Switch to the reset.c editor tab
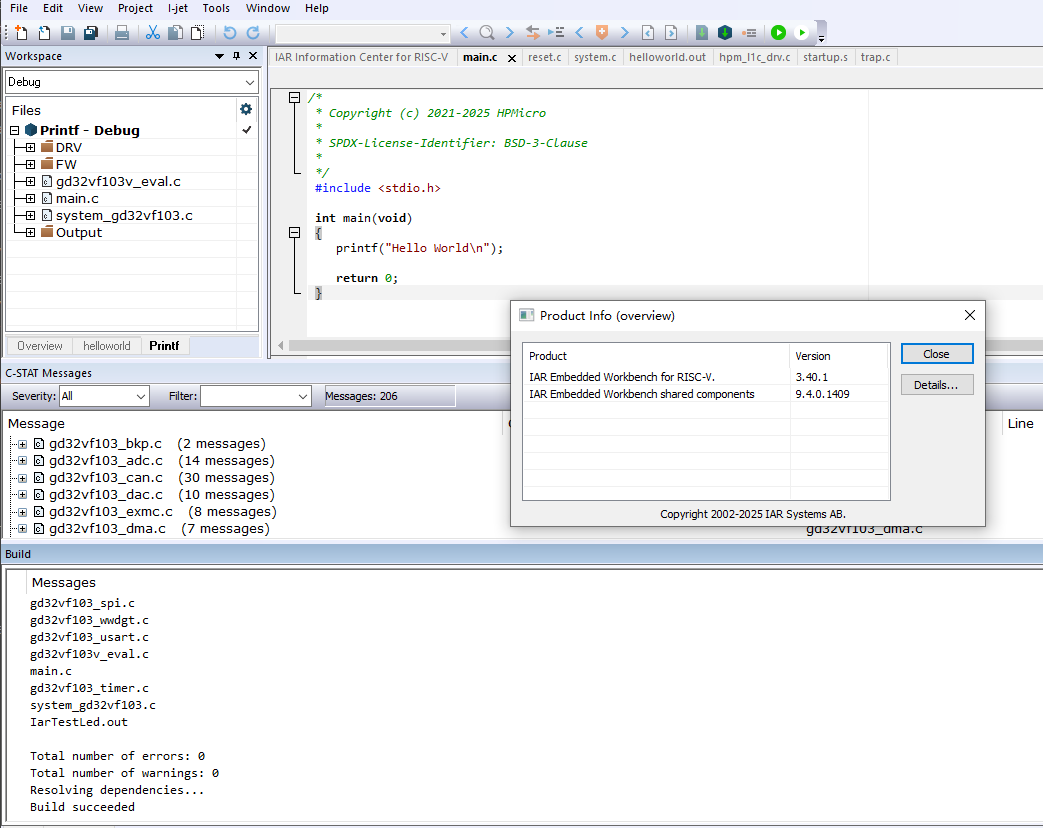This screenshot has width=1043, height=828. 545,57
